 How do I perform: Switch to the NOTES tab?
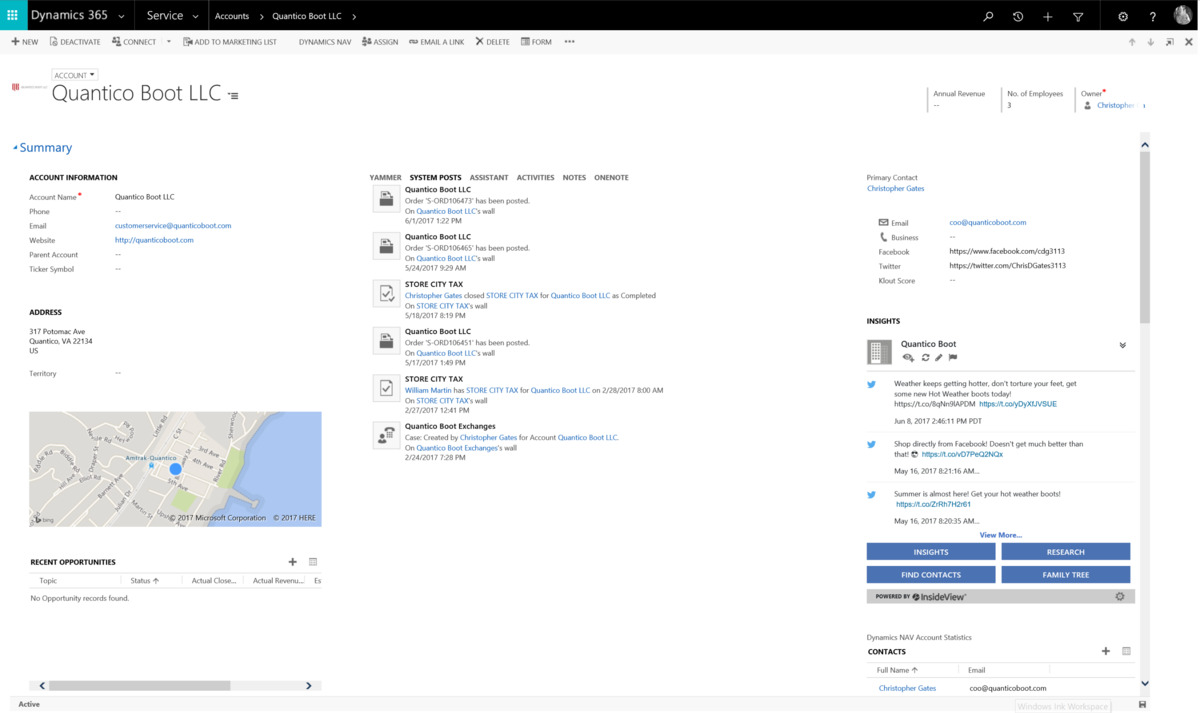tap(574, 177)
